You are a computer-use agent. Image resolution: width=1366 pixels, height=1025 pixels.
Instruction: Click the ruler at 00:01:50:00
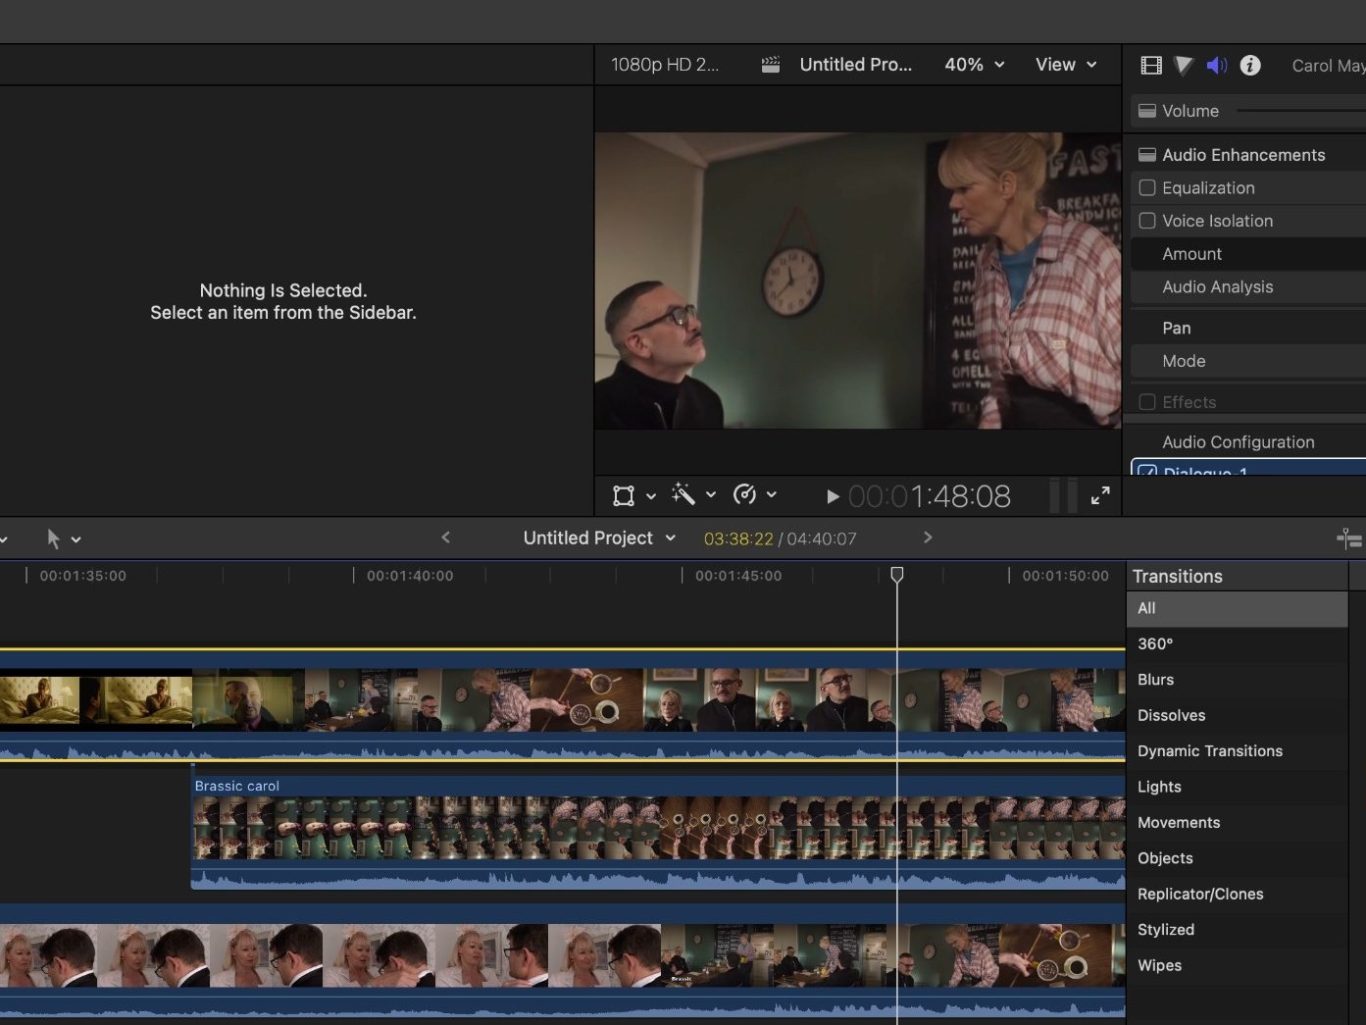coord(1065,576)
